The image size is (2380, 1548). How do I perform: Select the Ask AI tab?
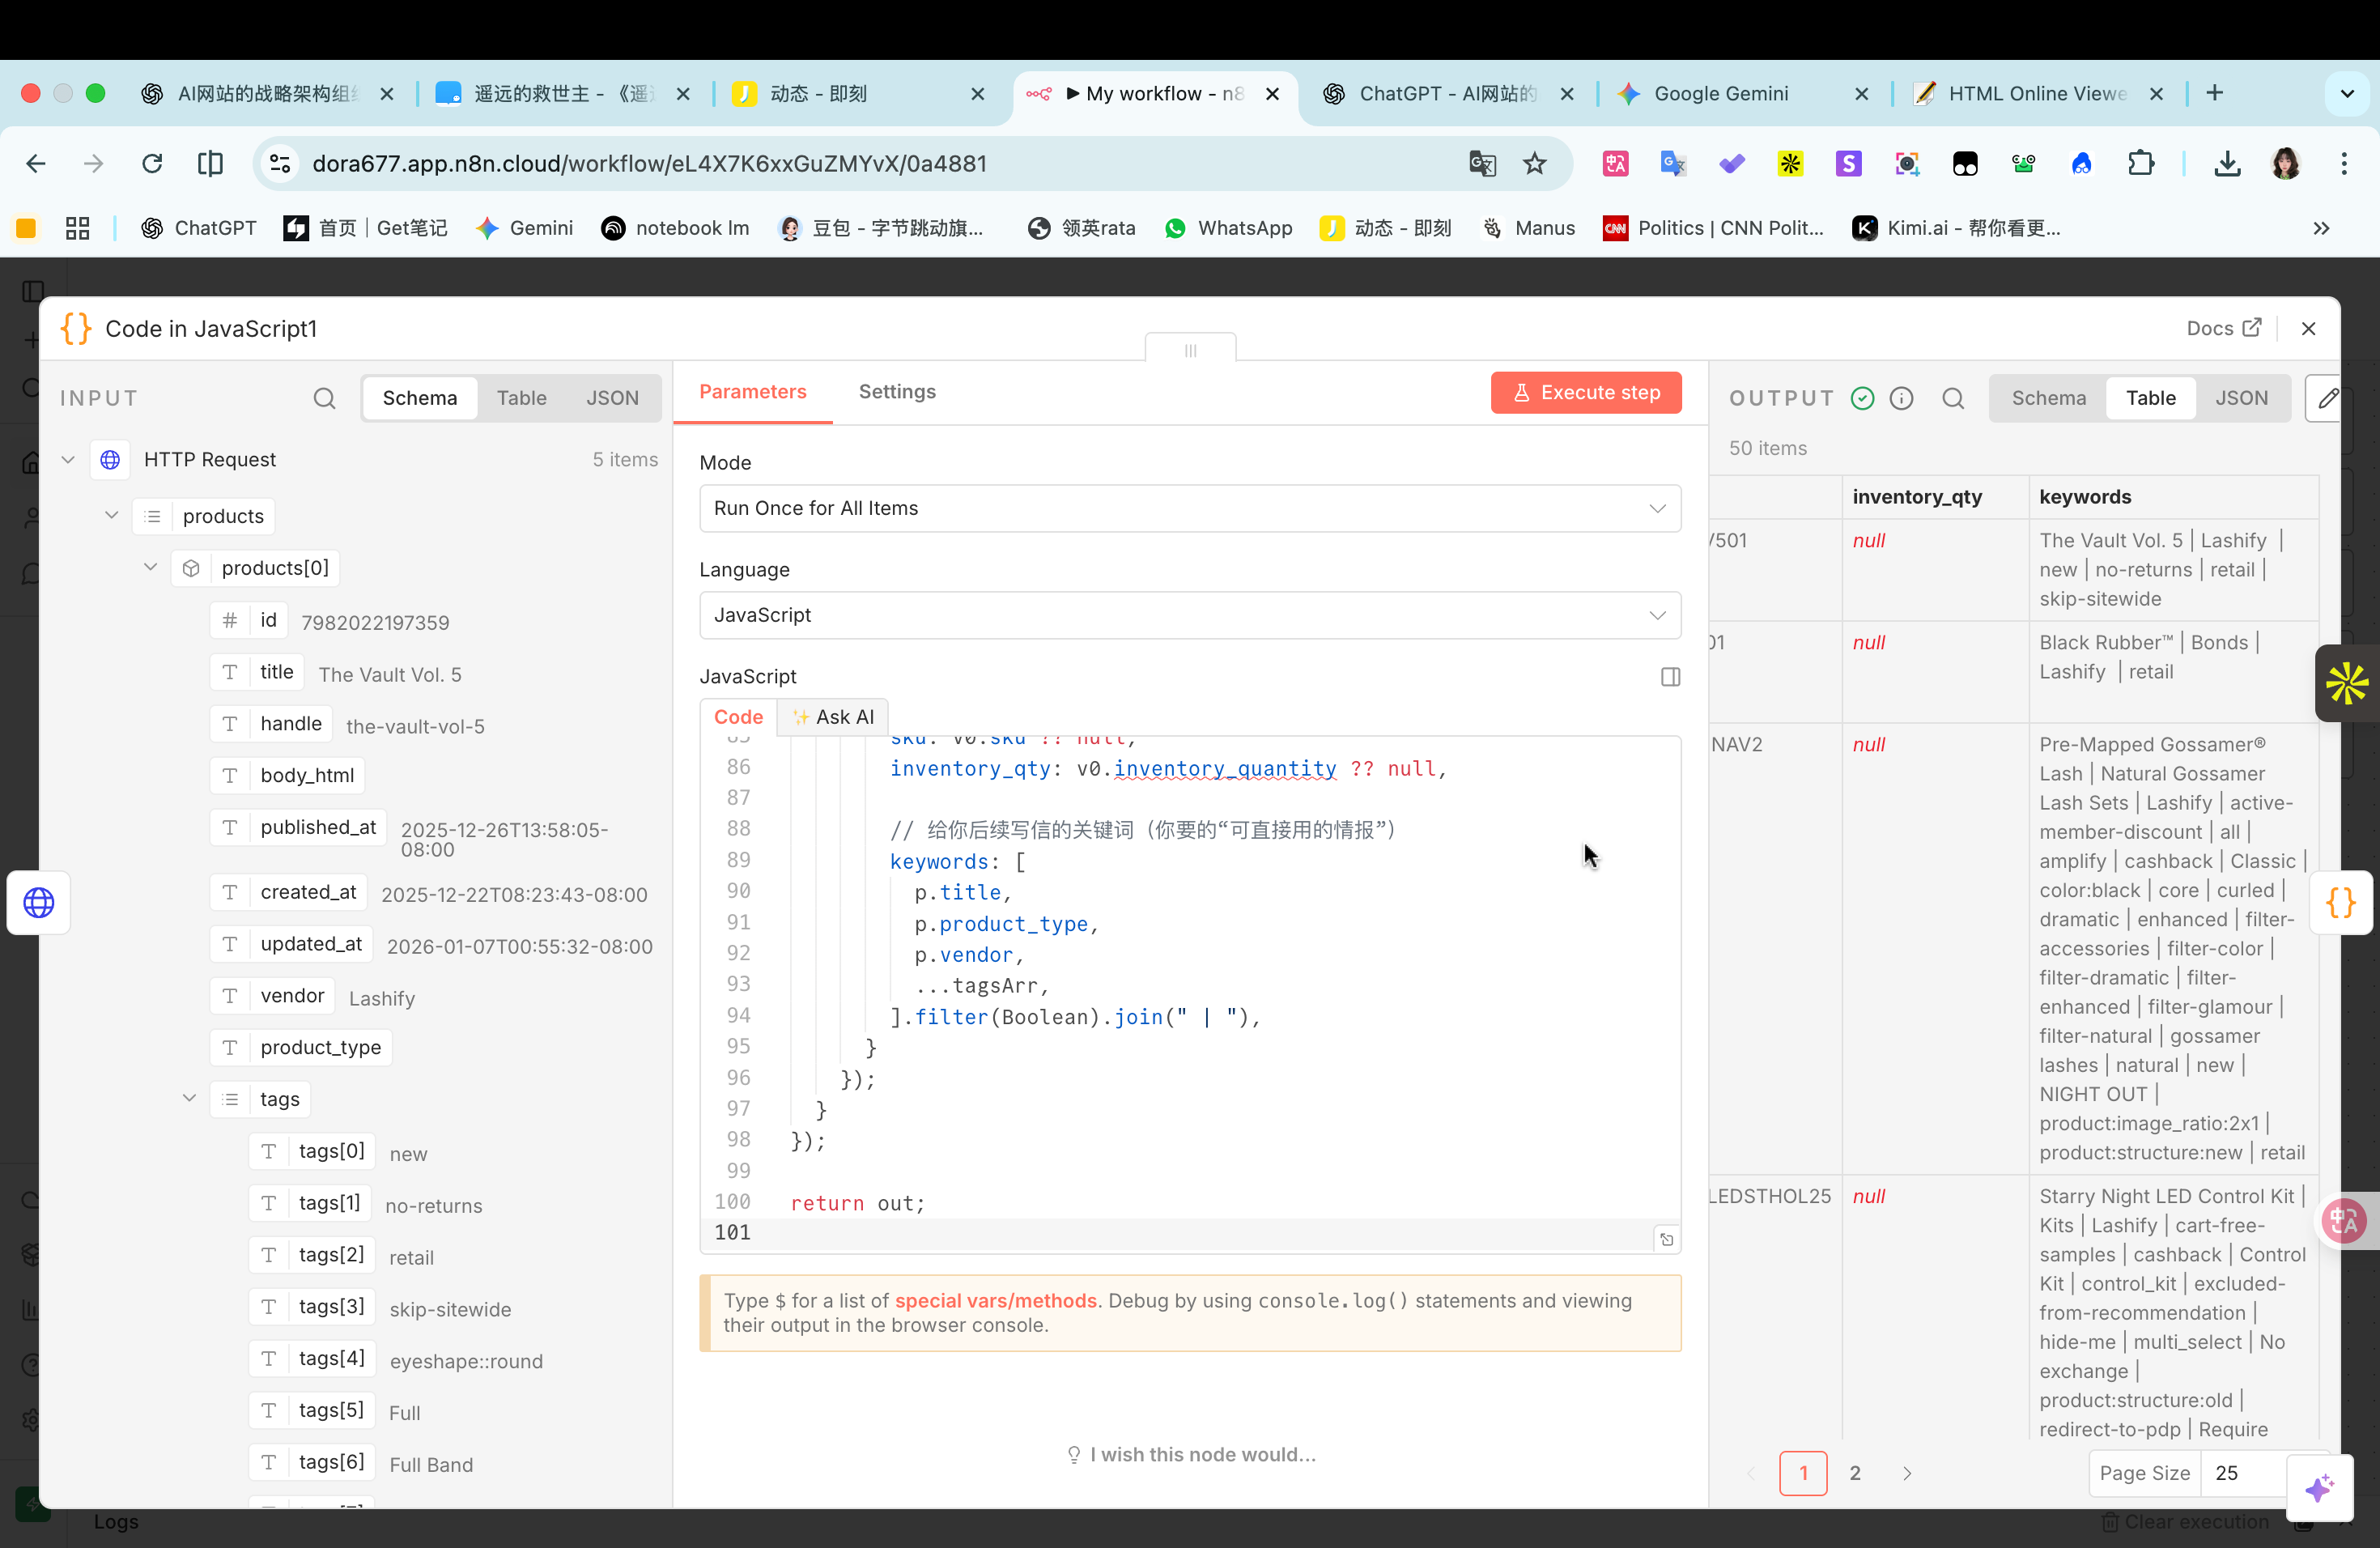pos(833,717)
